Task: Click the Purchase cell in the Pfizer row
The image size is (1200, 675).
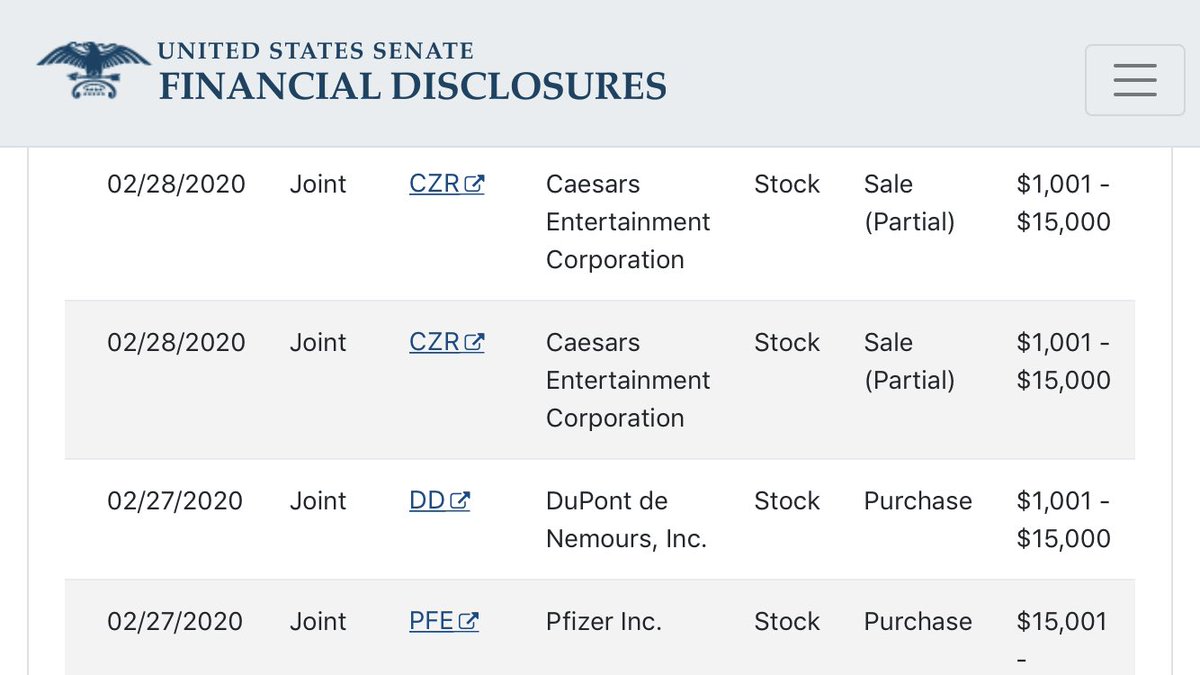Action: tap(918, 621)
